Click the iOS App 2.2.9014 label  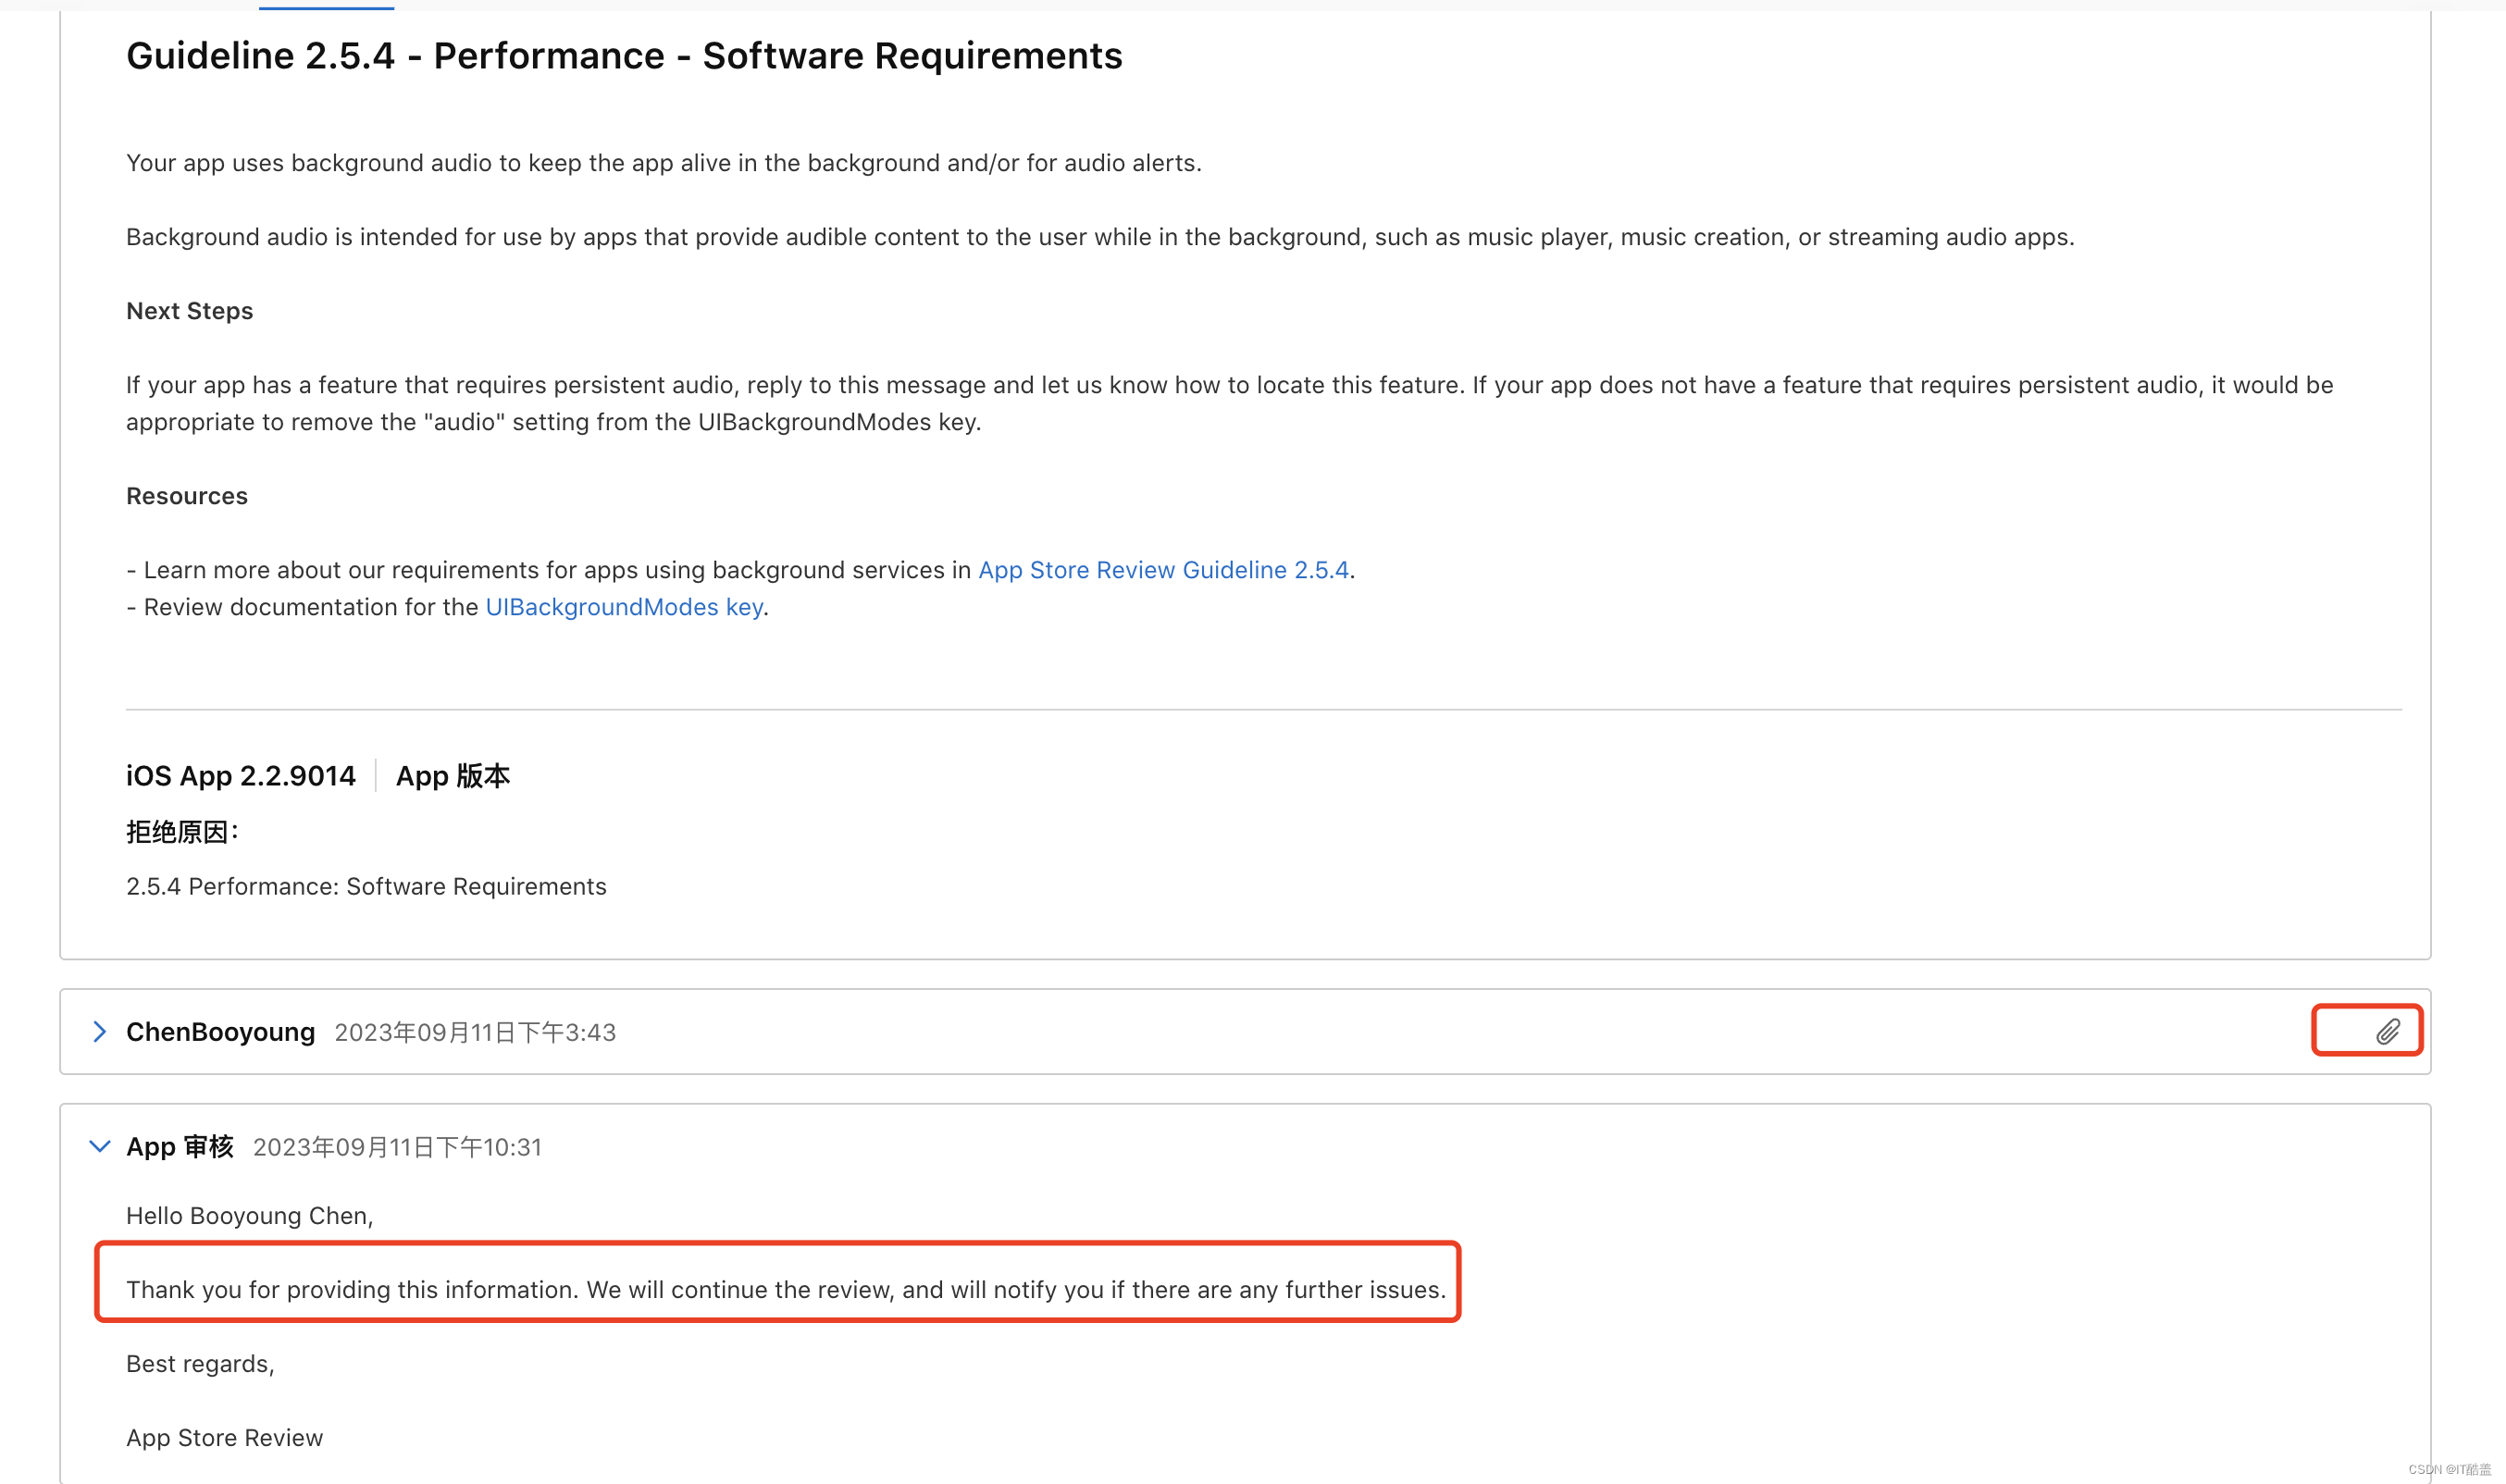coord(241,776)
